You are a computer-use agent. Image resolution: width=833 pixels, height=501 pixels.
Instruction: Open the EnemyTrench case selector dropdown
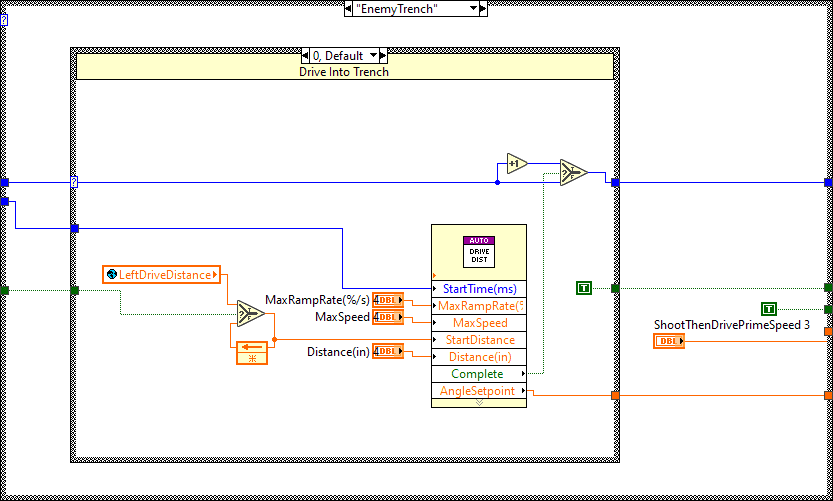(470, 8)
